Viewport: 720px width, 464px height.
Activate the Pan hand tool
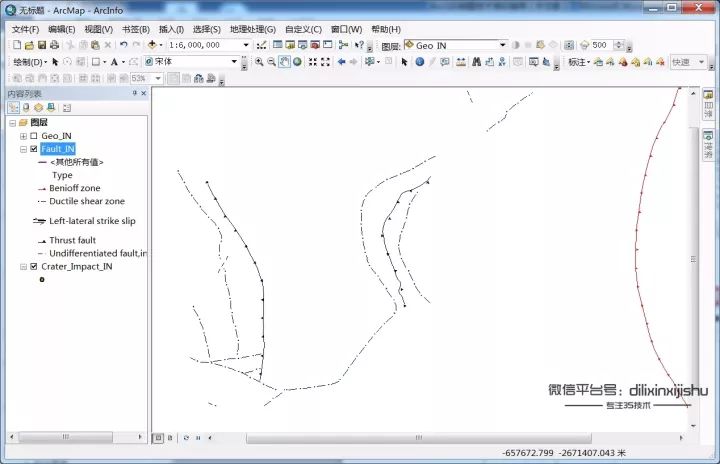(284, 62)
